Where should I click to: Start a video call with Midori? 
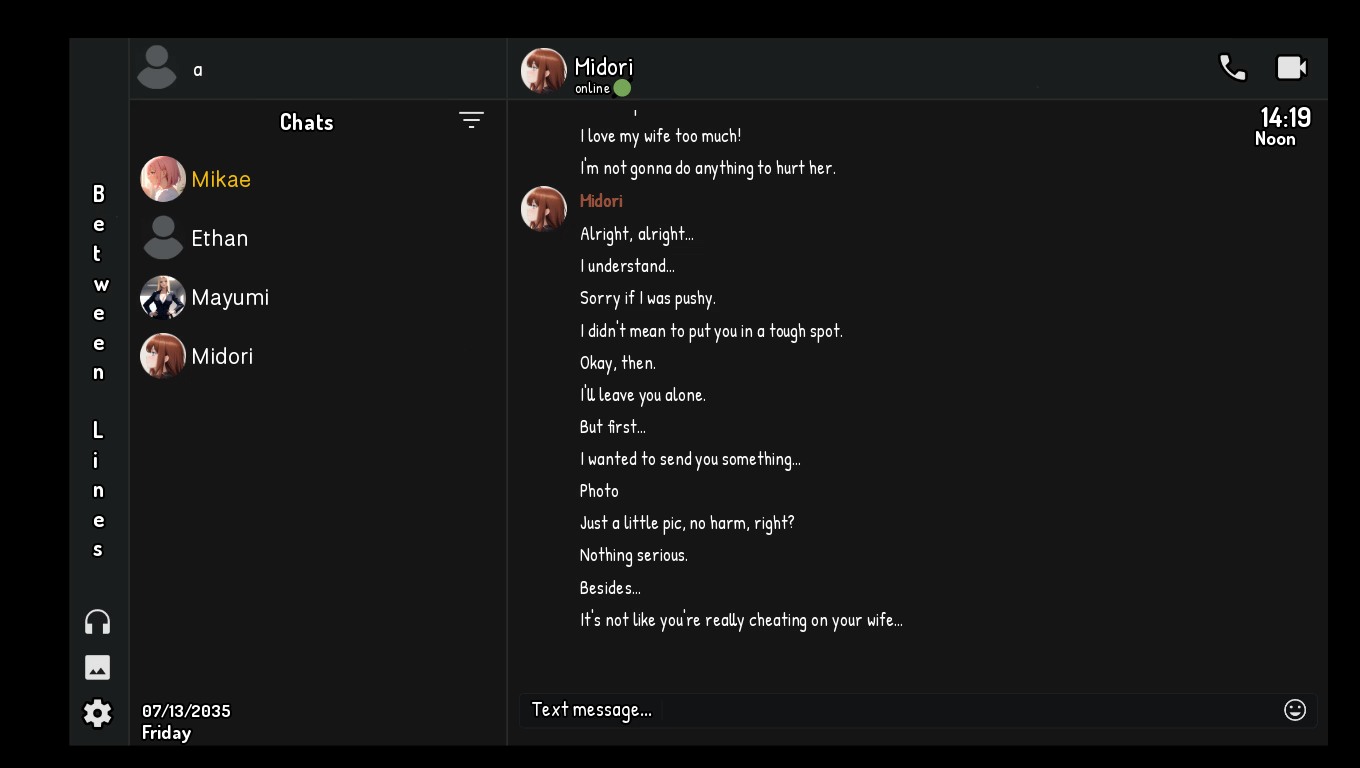point(1291,67)
